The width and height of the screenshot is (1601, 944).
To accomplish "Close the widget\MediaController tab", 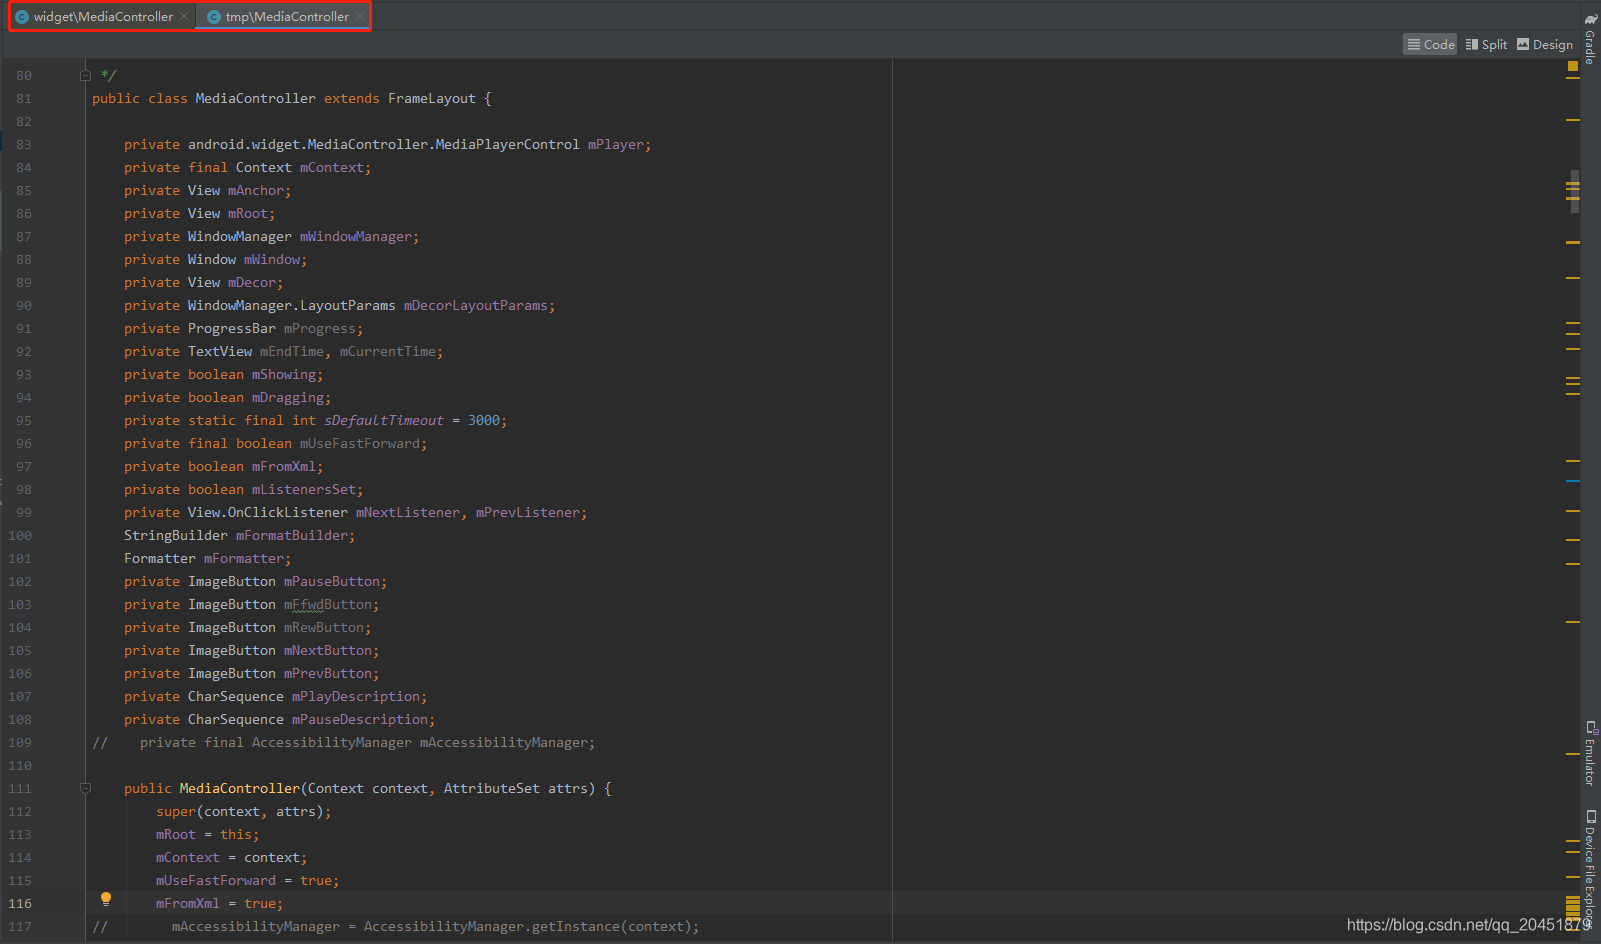I will coord(184,17).
